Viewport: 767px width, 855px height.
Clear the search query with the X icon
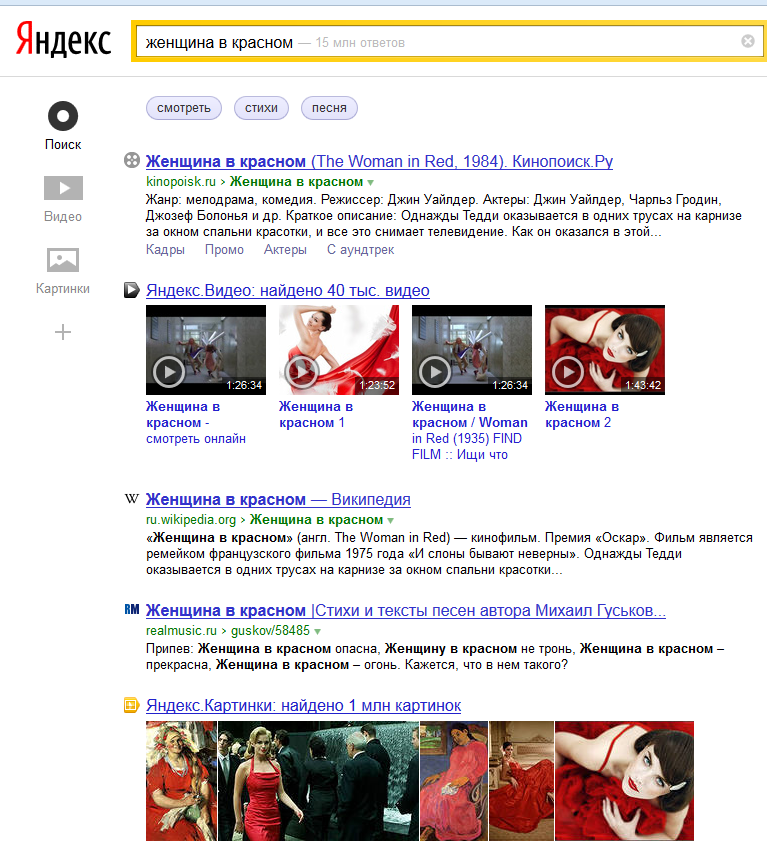[x=747, y=41]
